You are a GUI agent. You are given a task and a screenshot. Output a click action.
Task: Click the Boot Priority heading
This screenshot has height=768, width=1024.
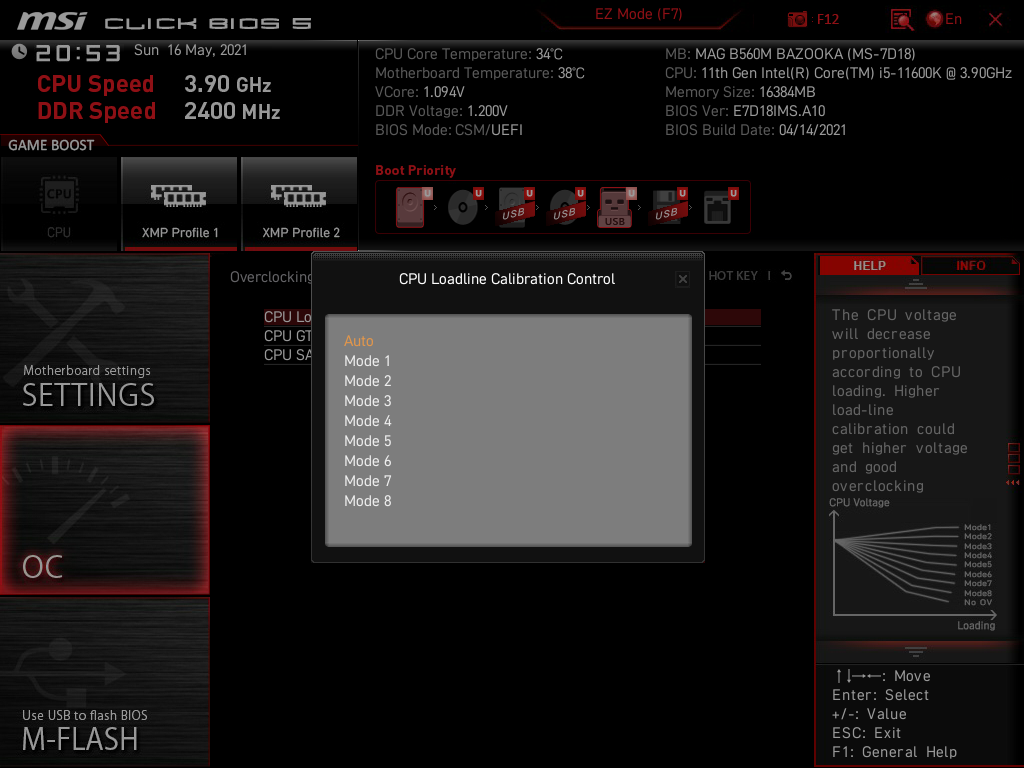(415, 170)
